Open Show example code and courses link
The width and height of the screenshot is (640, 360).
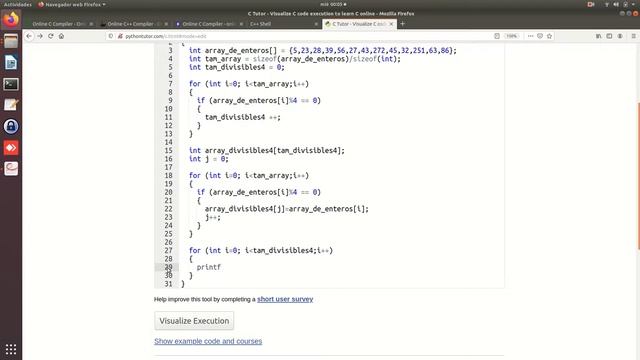click(208, 341)
